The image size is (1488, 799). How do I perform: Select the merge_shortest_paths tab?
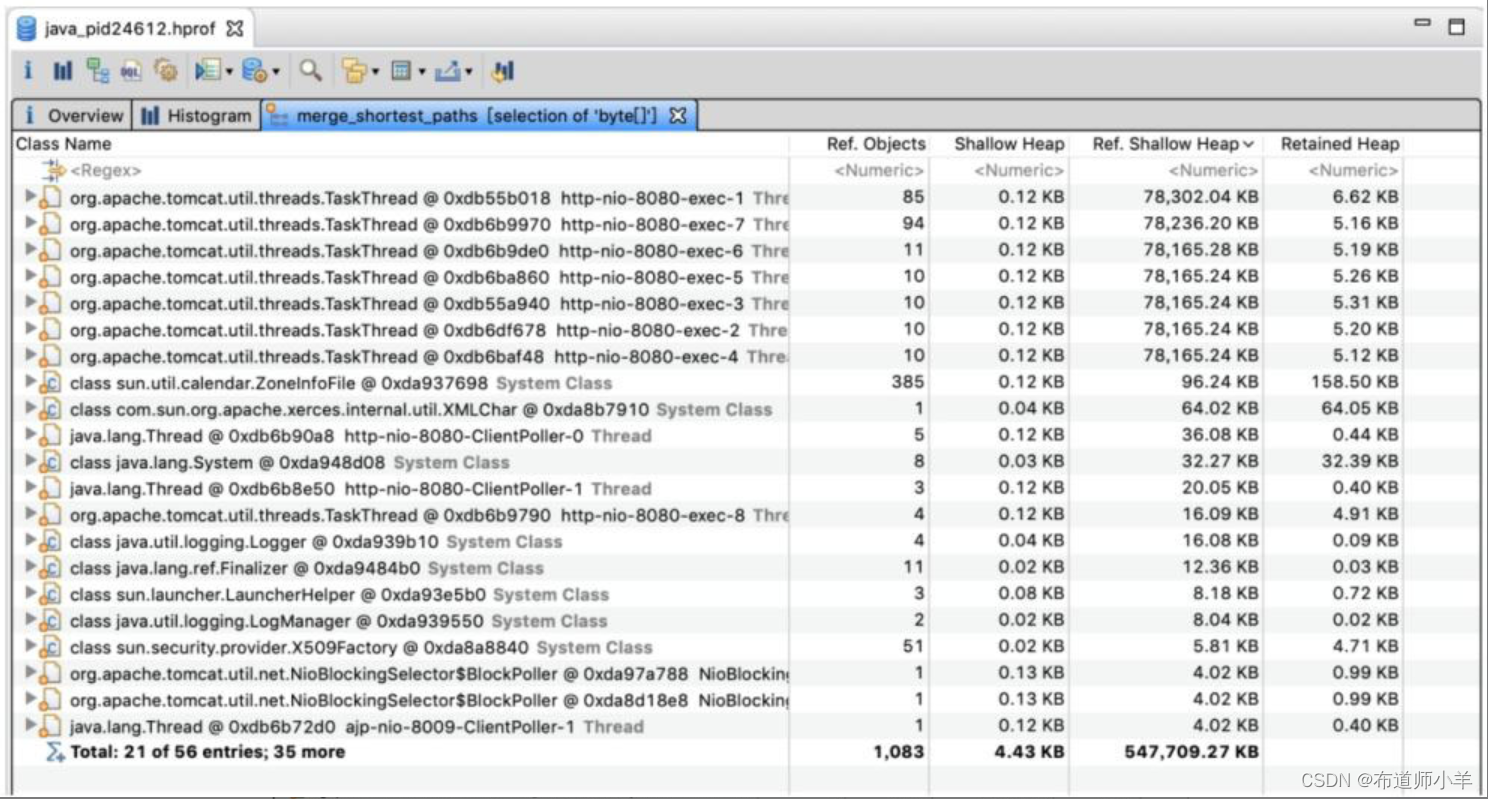(x=479, y=116)
